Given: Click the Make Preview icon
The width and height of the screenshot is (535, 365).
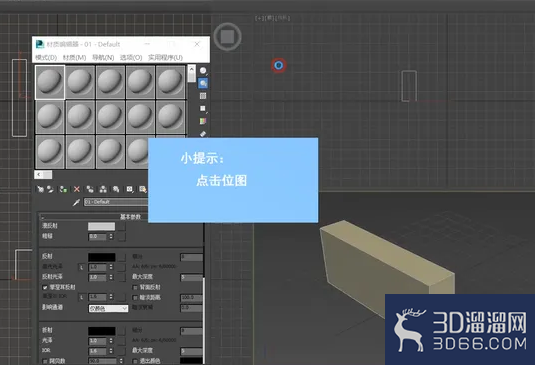Looking at the screenshot, I should [203, 134].
